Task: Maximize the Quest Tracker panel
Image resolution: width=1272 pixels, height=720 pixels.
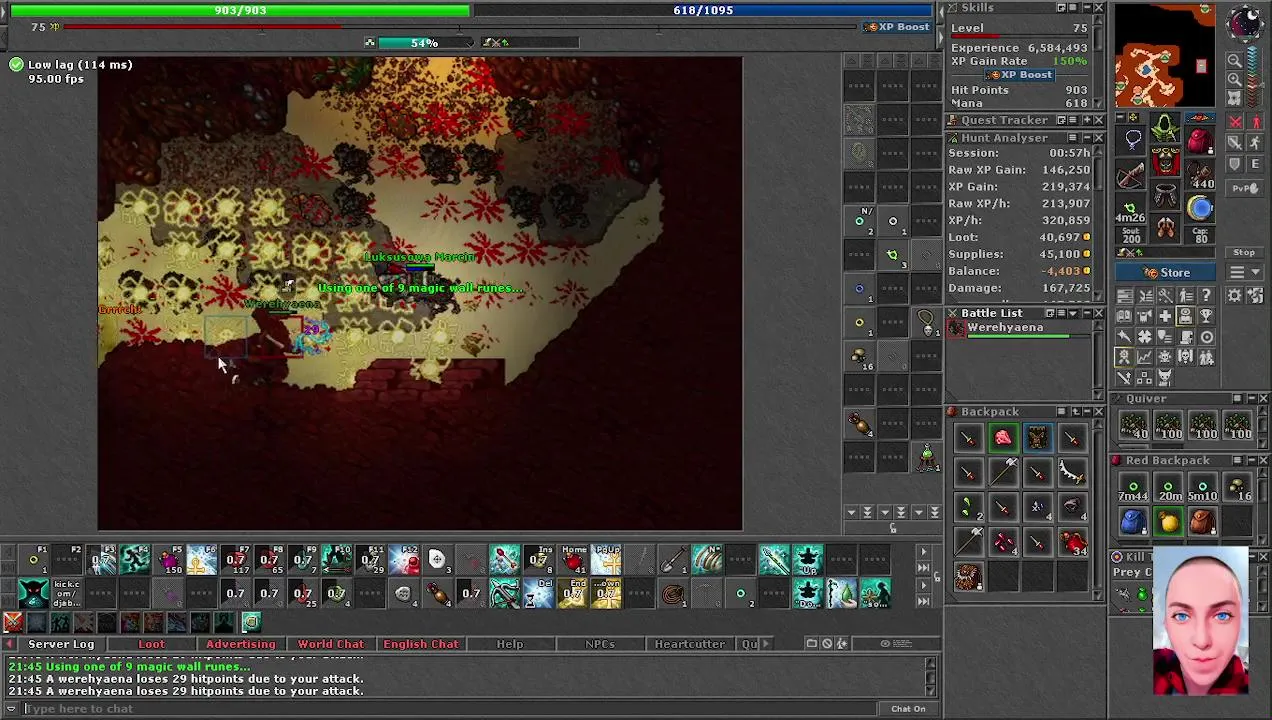Action: point(1086,120)
